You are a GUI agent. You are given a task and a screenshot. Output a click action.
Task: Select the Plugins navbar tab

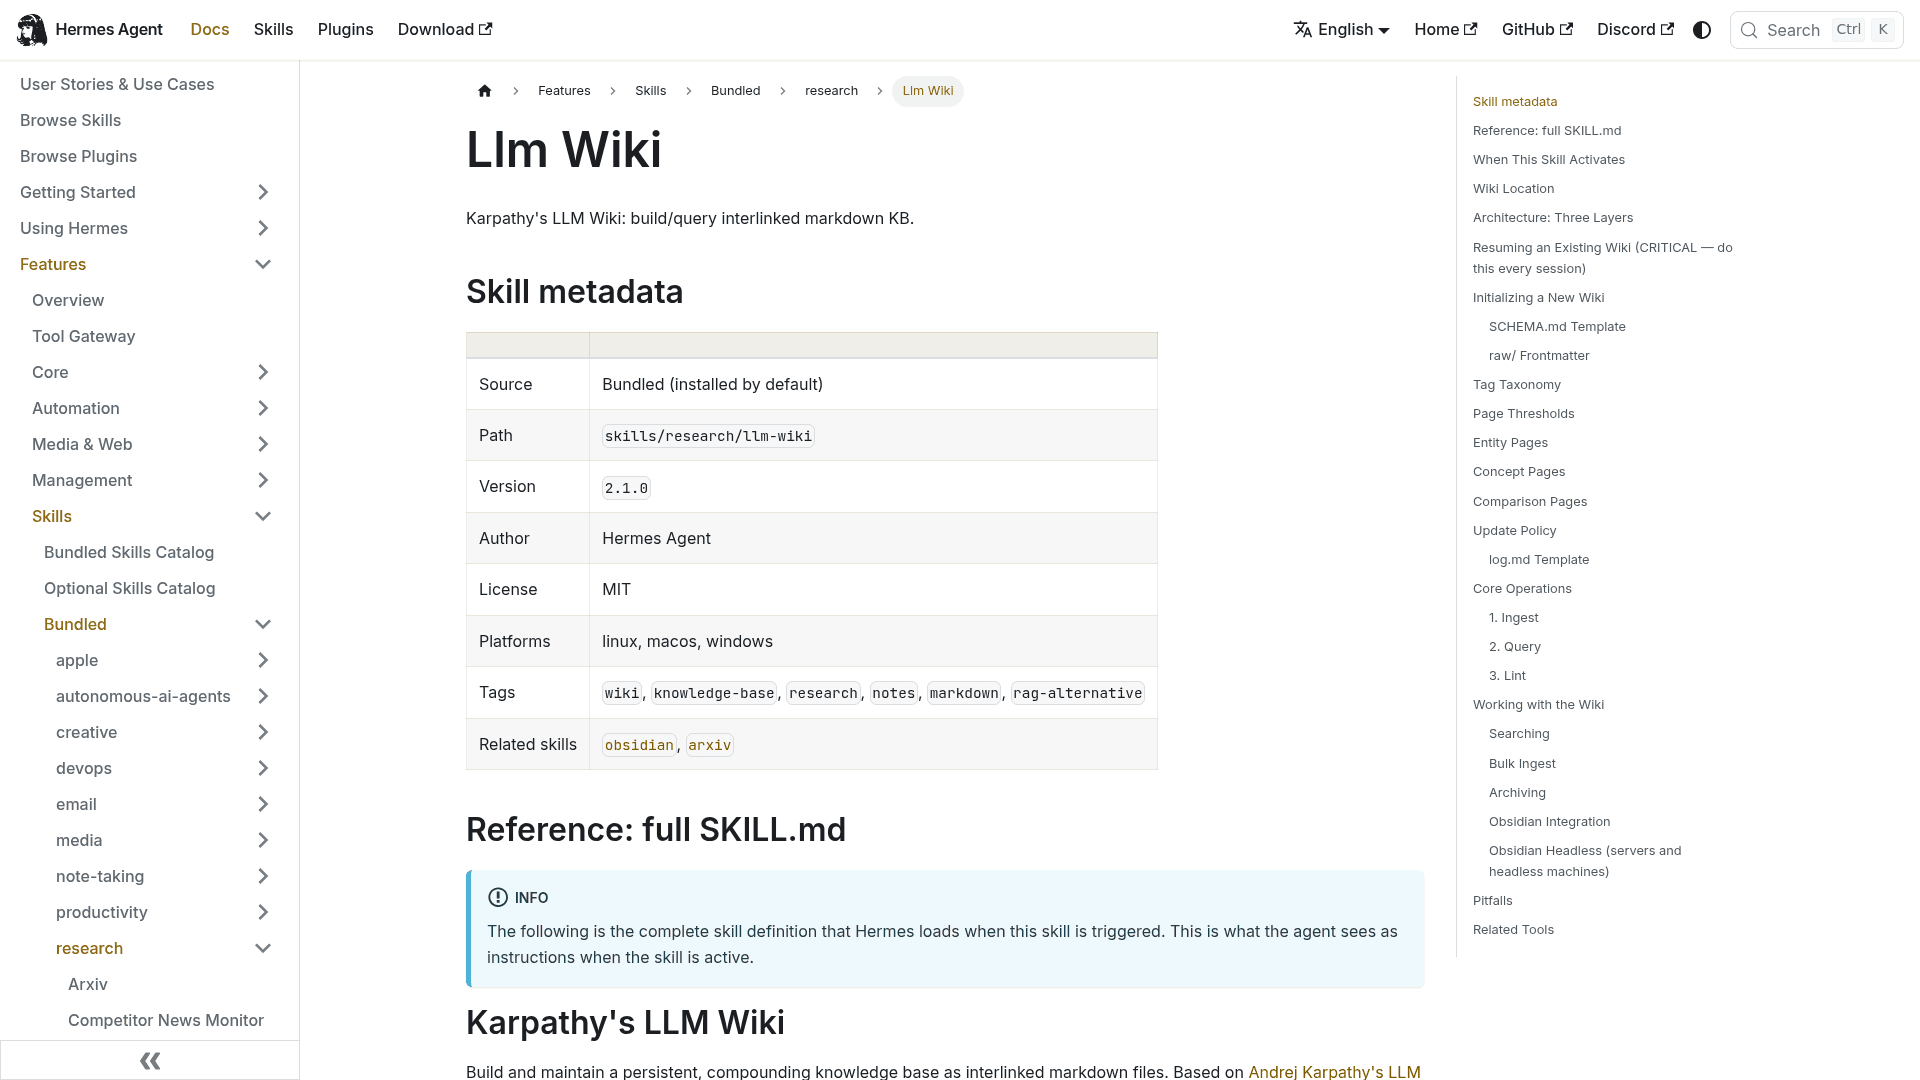pos(345,29)
